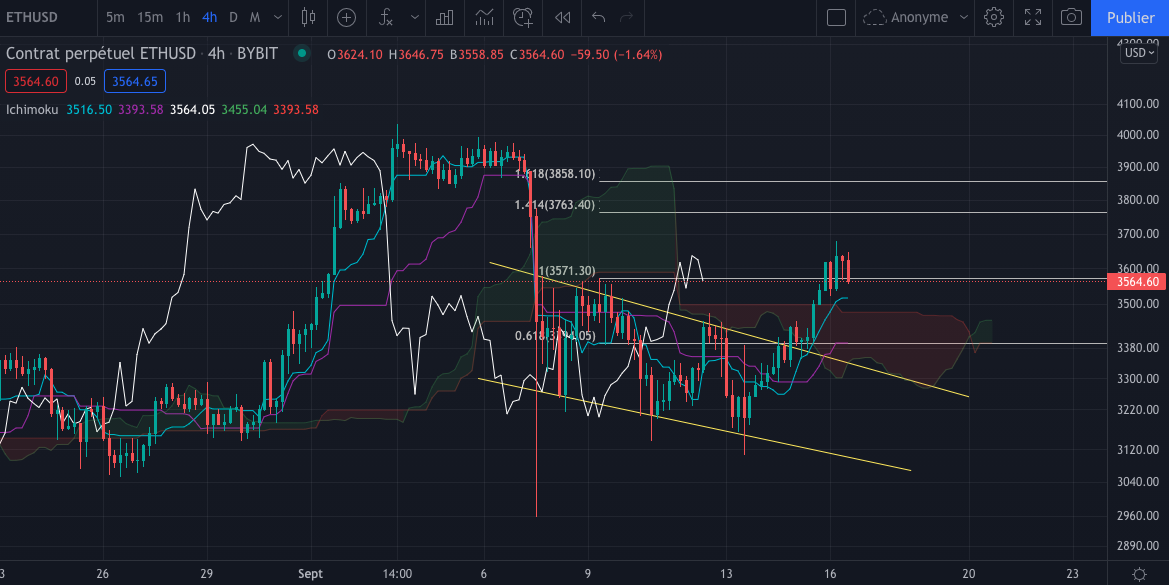Expand the indicators dropdown arrow next to fx
Screen dimensions: 1169x585
pyautogui.click(x=414, y=17)
